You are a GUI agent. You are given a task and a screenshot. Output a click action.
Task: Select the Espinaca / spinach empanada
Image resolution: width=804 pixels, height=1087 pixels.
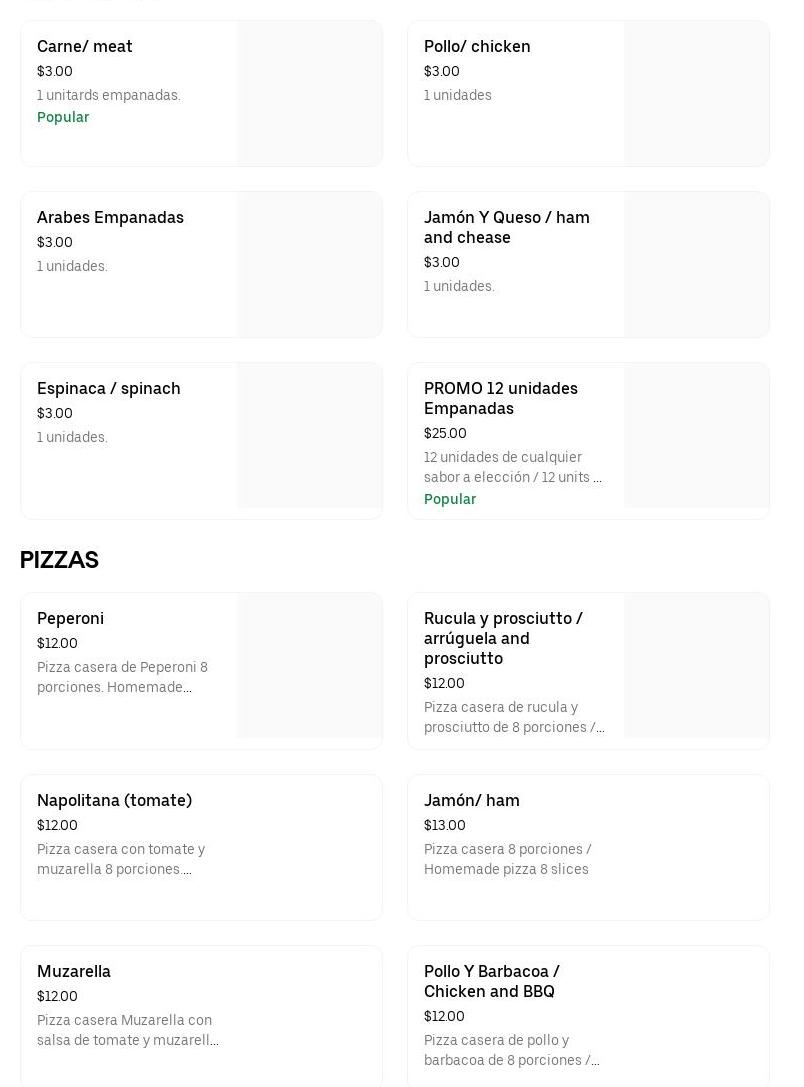click(x=109, y=389)
